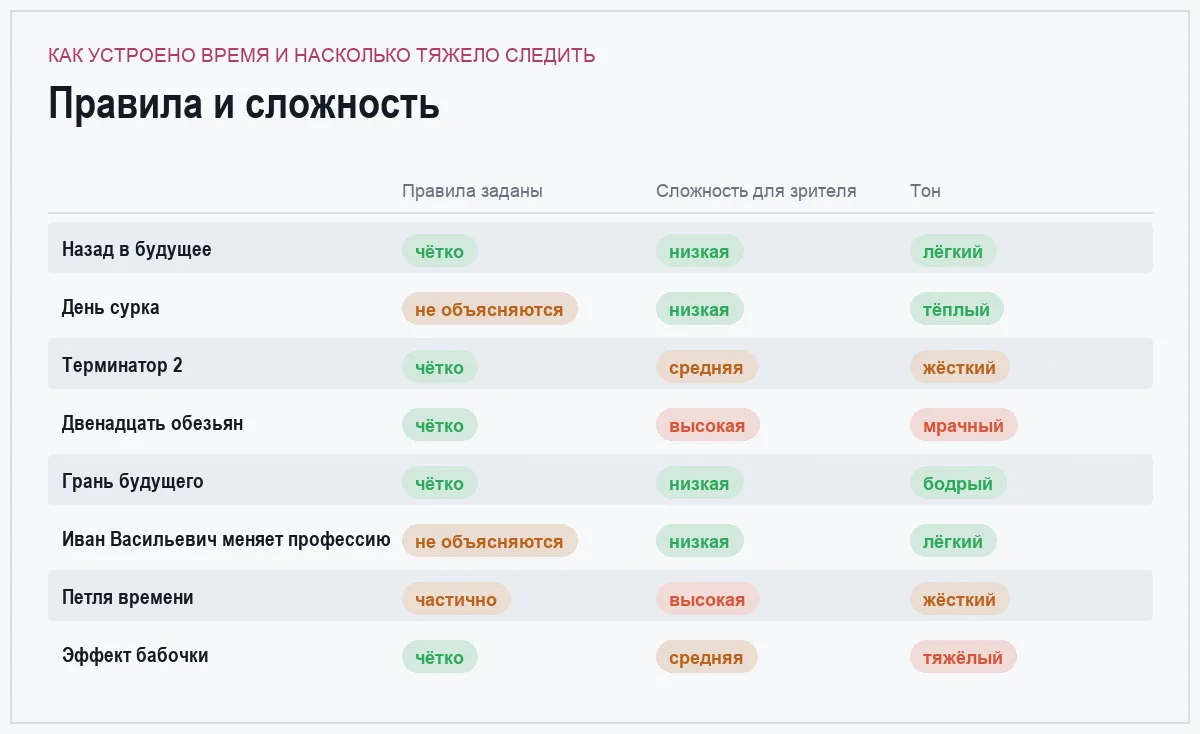The width and height of the screenshot is (1200, 734).
Task: Click 'чётко' badge in Двенадцать обезьян row
Action: click(x=440, y=425)
